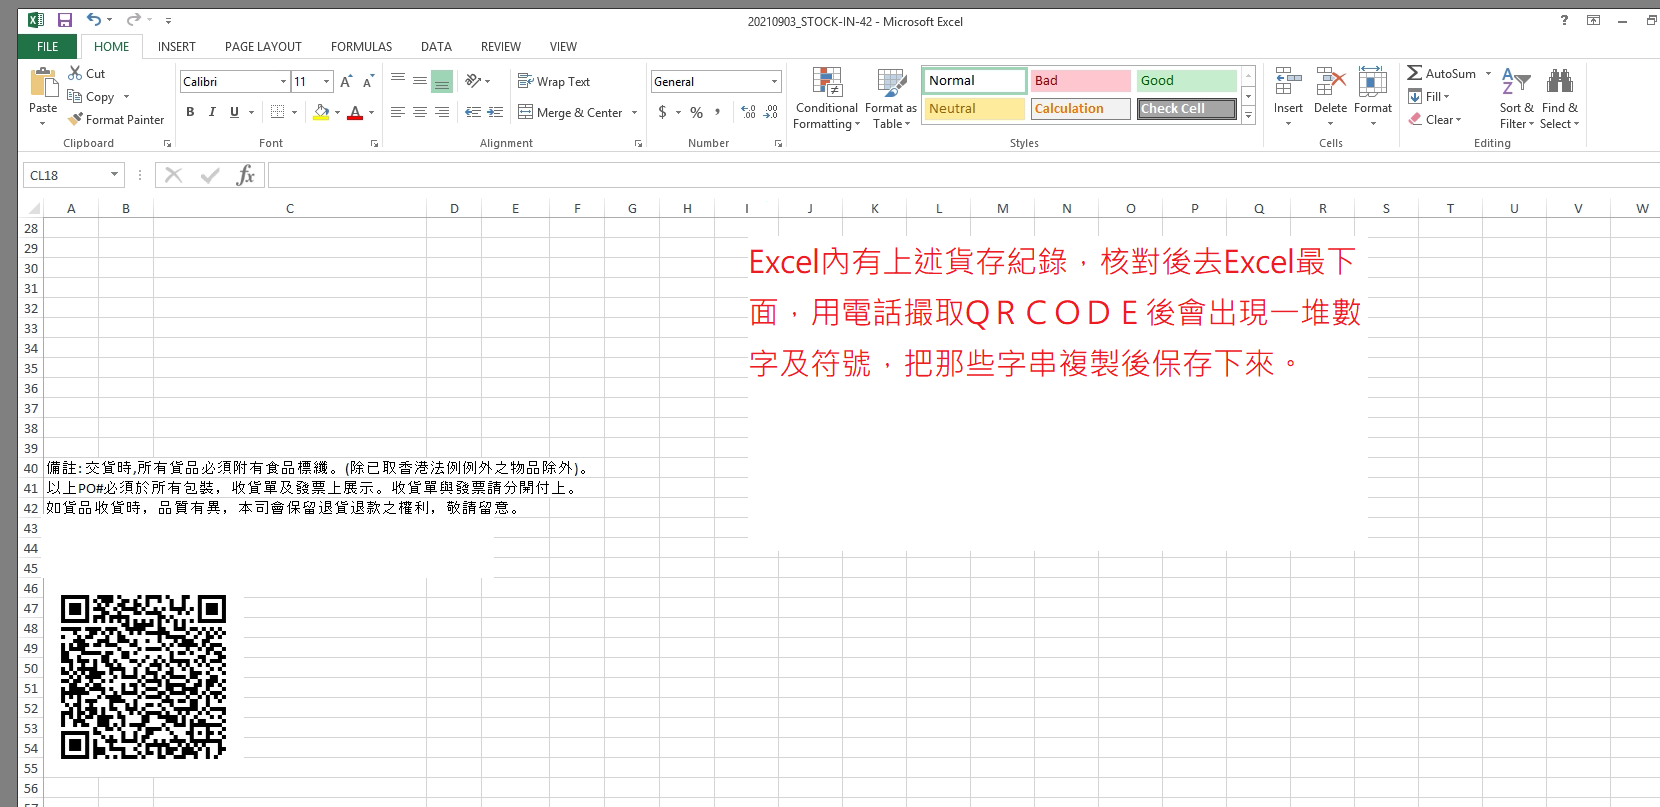Increase font size with the larger A icon

click(346, 81)
